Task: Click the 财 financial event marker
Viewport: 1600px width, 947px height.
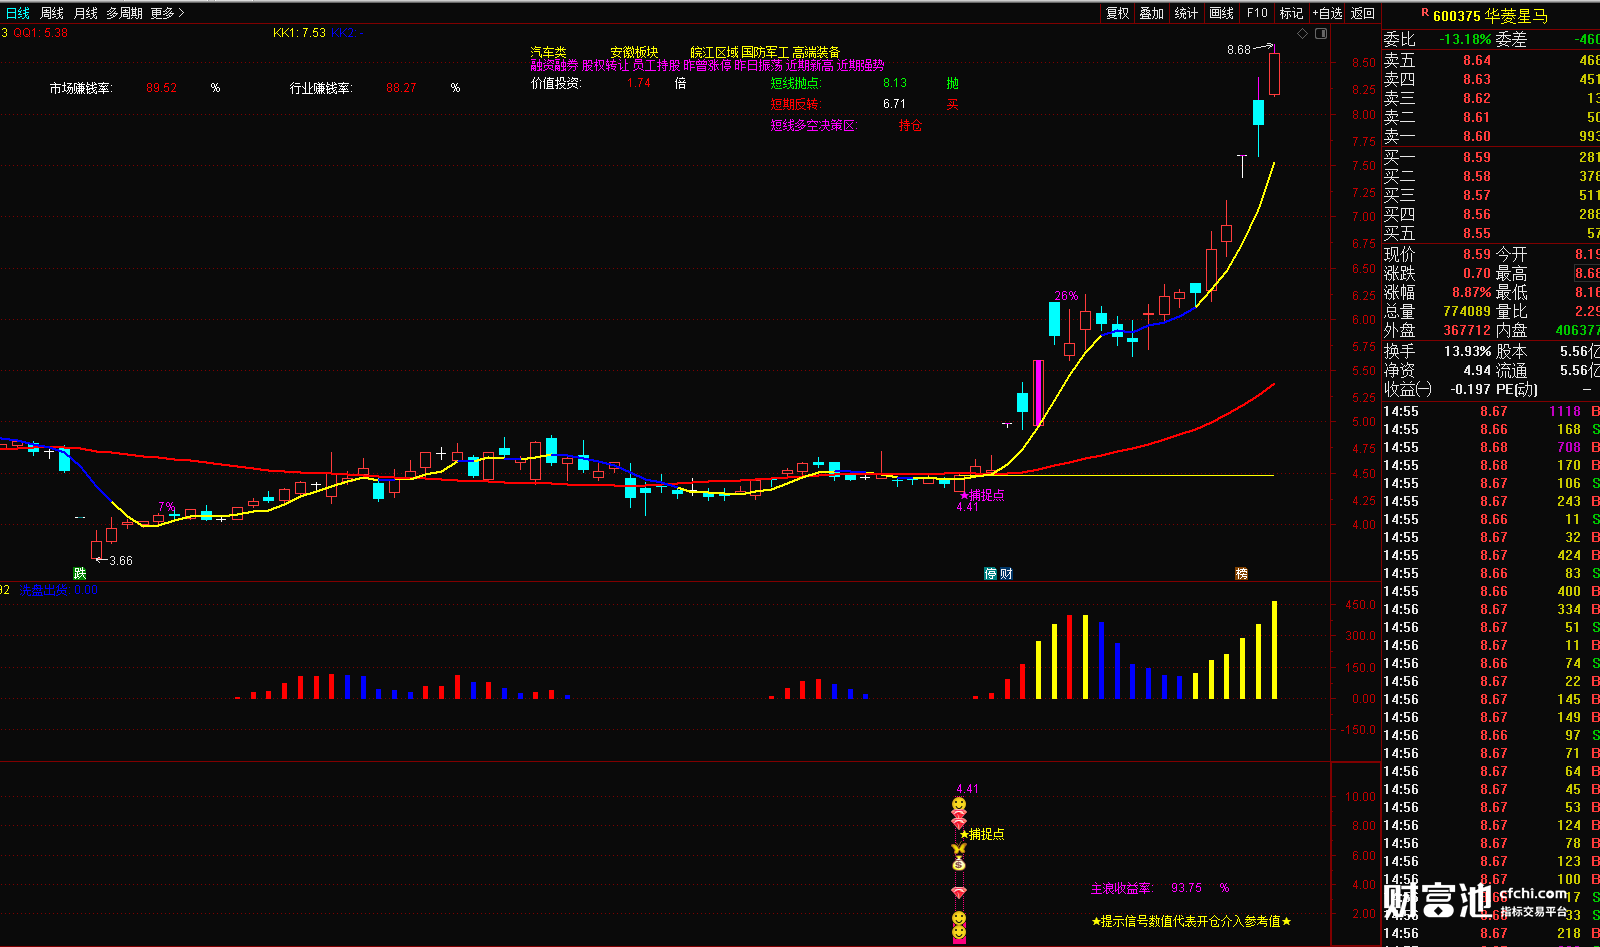Action: tap(1006, 573)
